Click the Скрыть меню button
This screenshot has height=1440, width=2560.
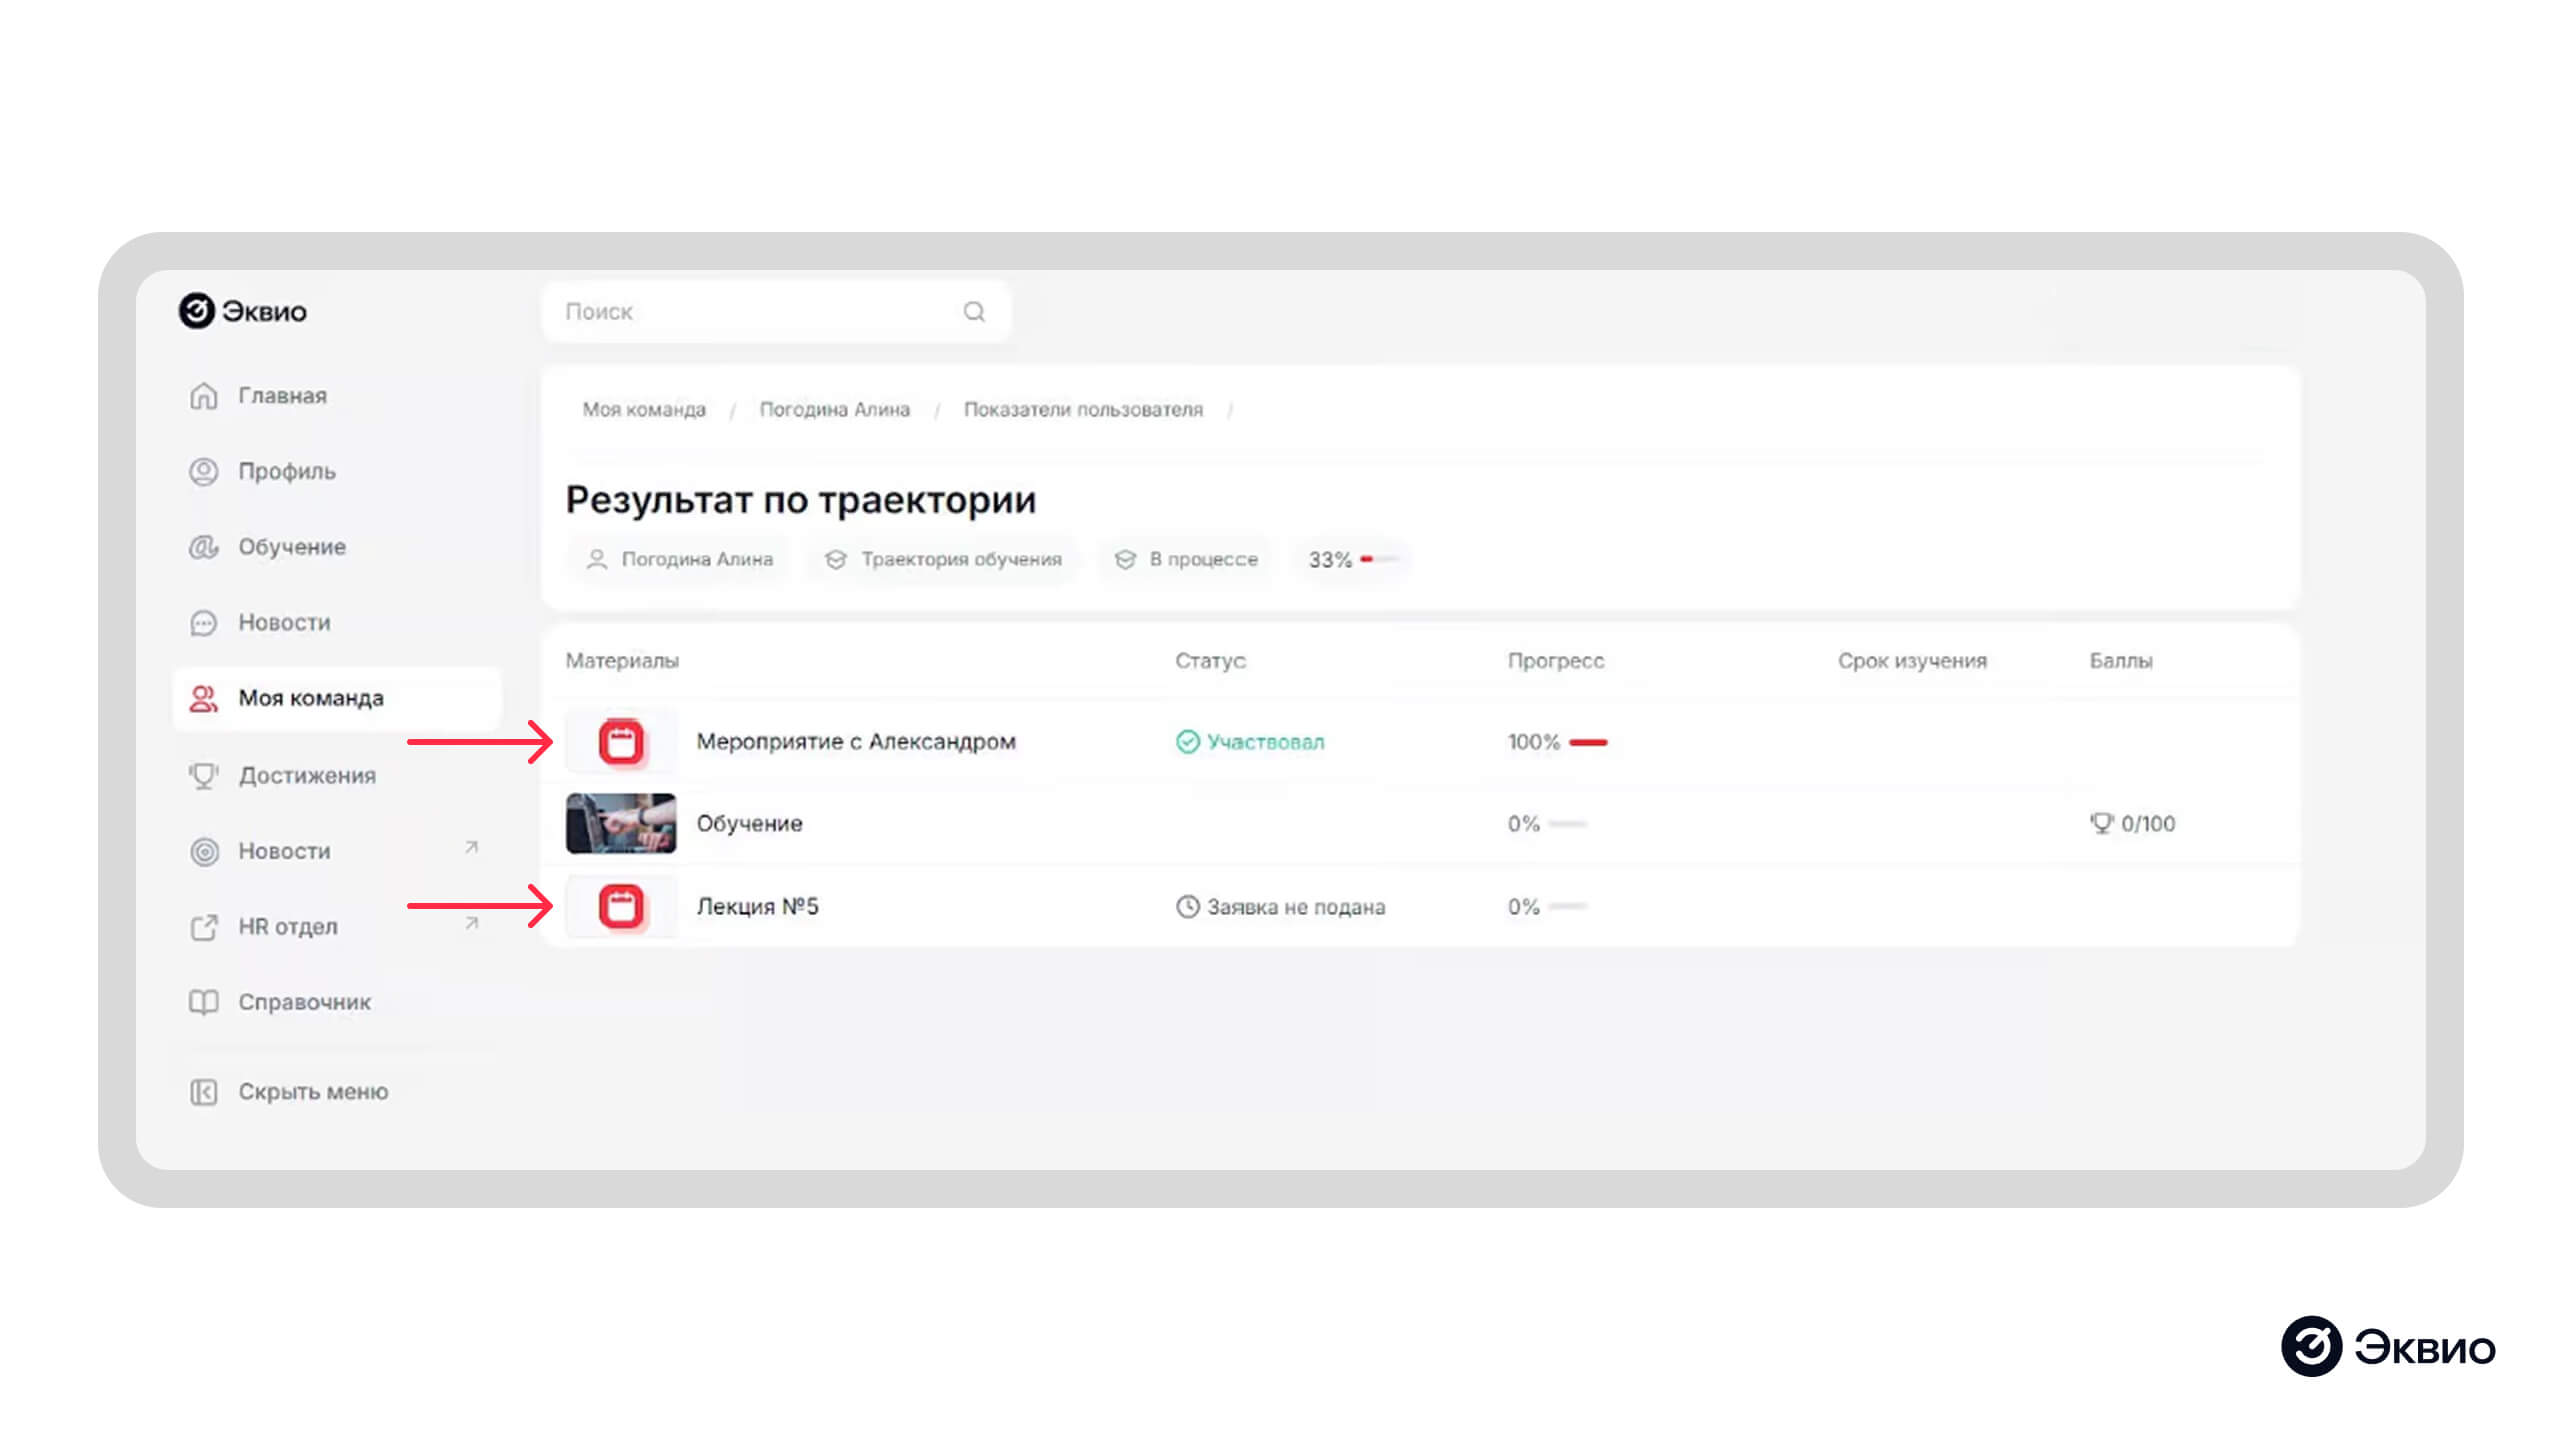click(312, 1091)
